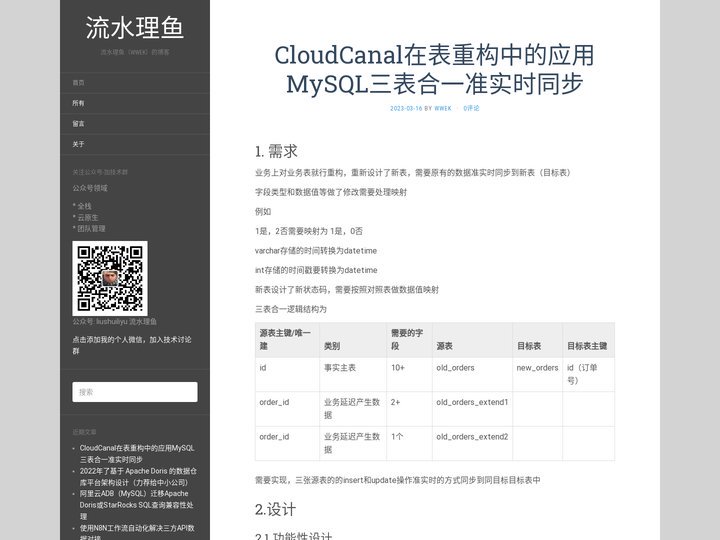The width and height of the screenshot is (720, 540).
Task: Go to 首页 in sidebar menu
Action: tap(78, 83)
